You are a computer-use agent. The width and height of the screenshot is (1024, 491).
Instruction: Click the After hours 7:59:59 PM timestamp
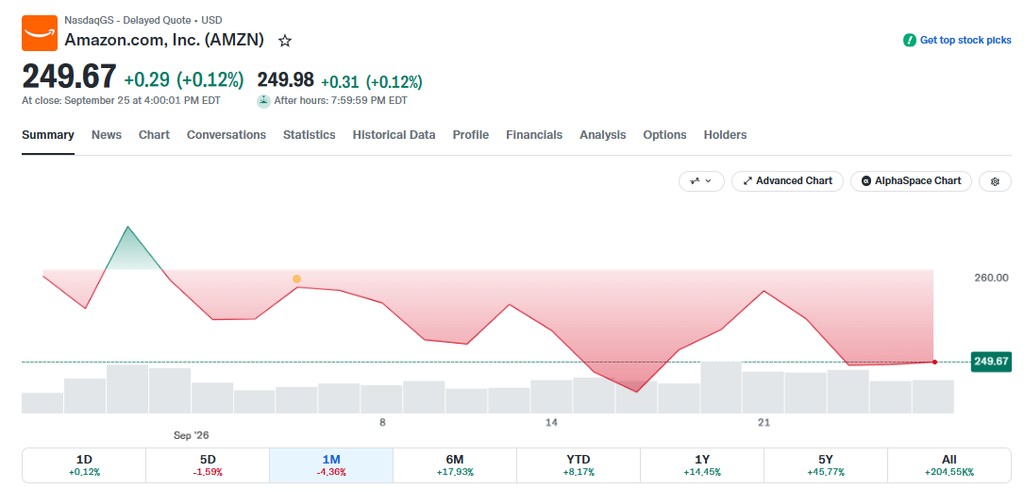341,101
